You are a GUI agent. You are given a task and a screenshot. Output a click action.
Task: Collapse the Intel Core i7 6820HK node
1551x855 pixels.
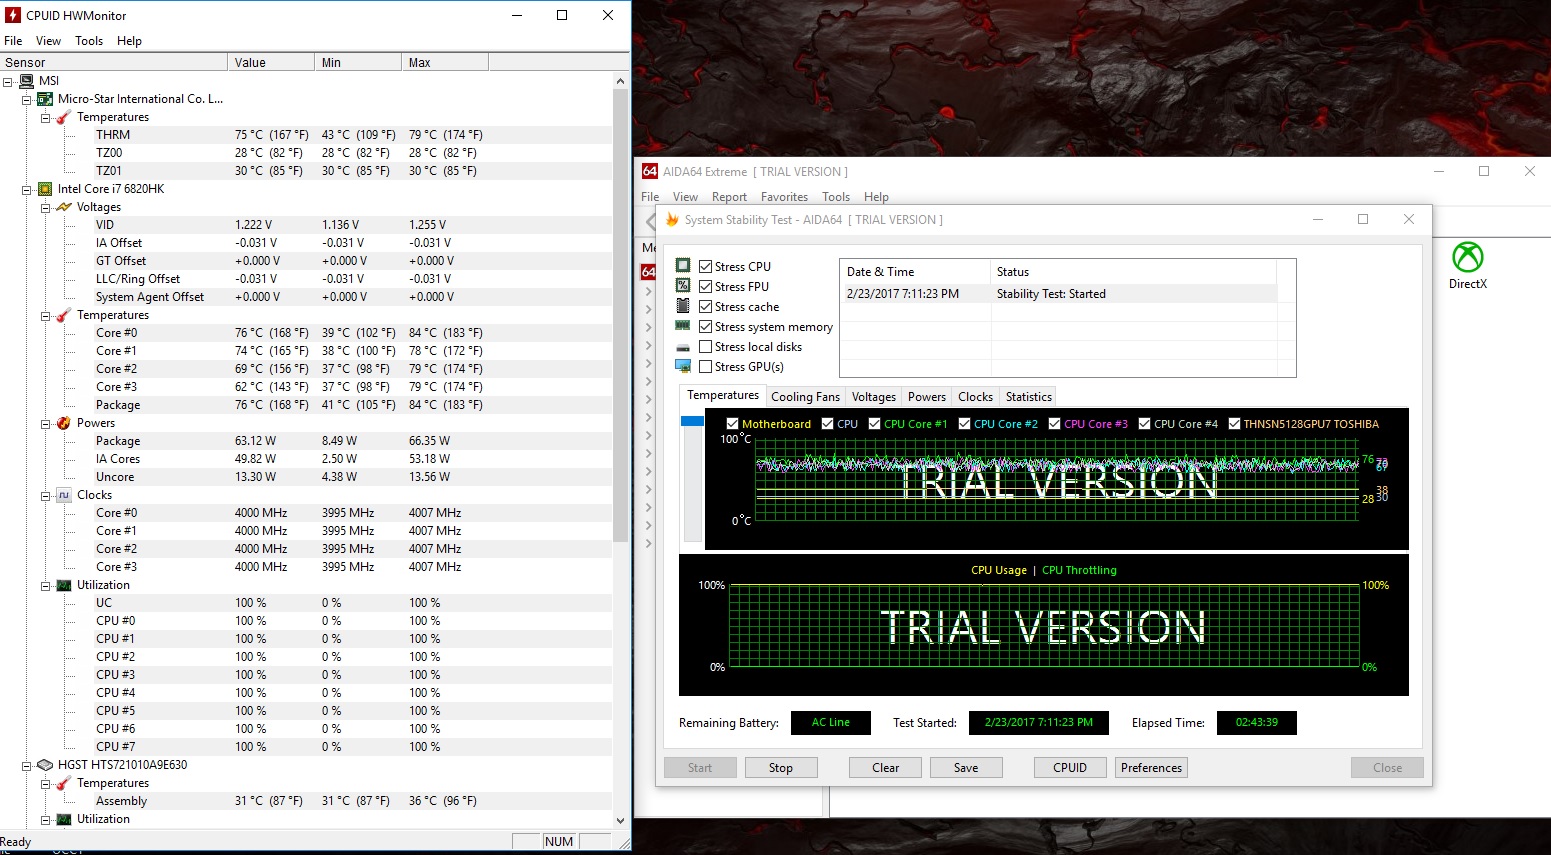click(x=27, y=189)
